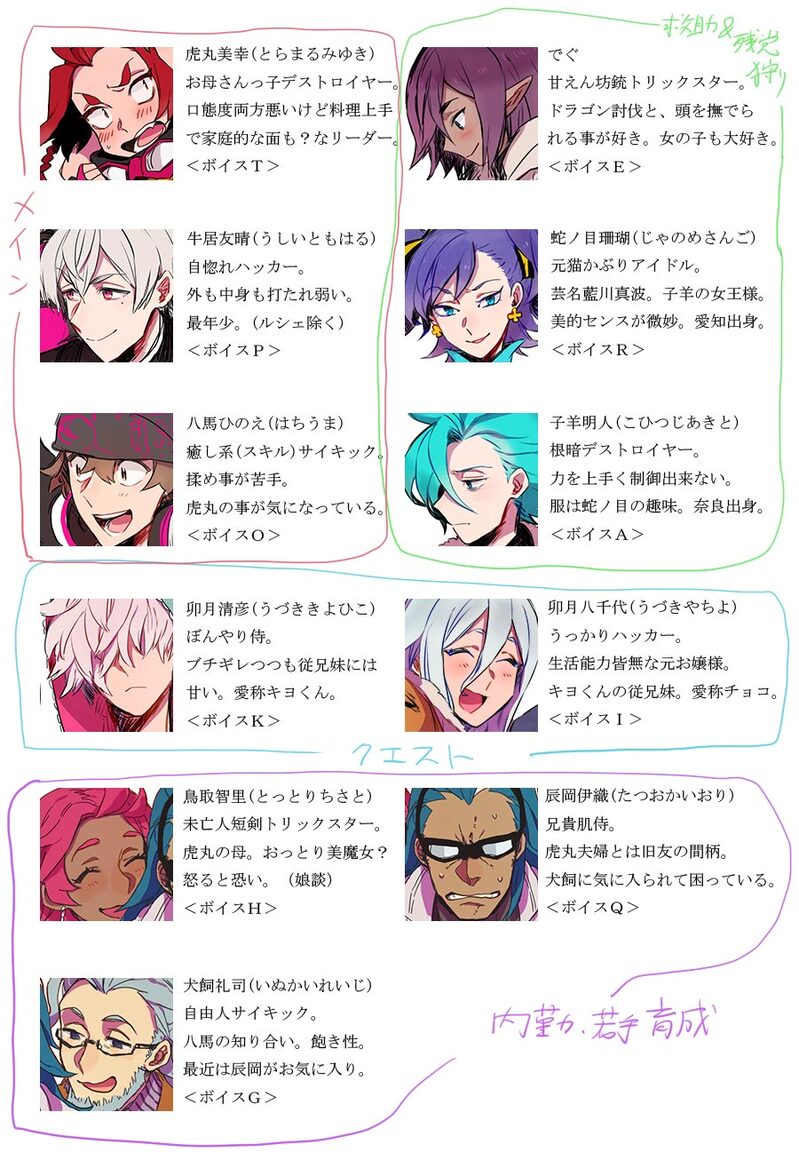The image size is (799, 1168).
Task: Click the white-haired 牛居友晴 portrait
Action: (x=106, y=296)
